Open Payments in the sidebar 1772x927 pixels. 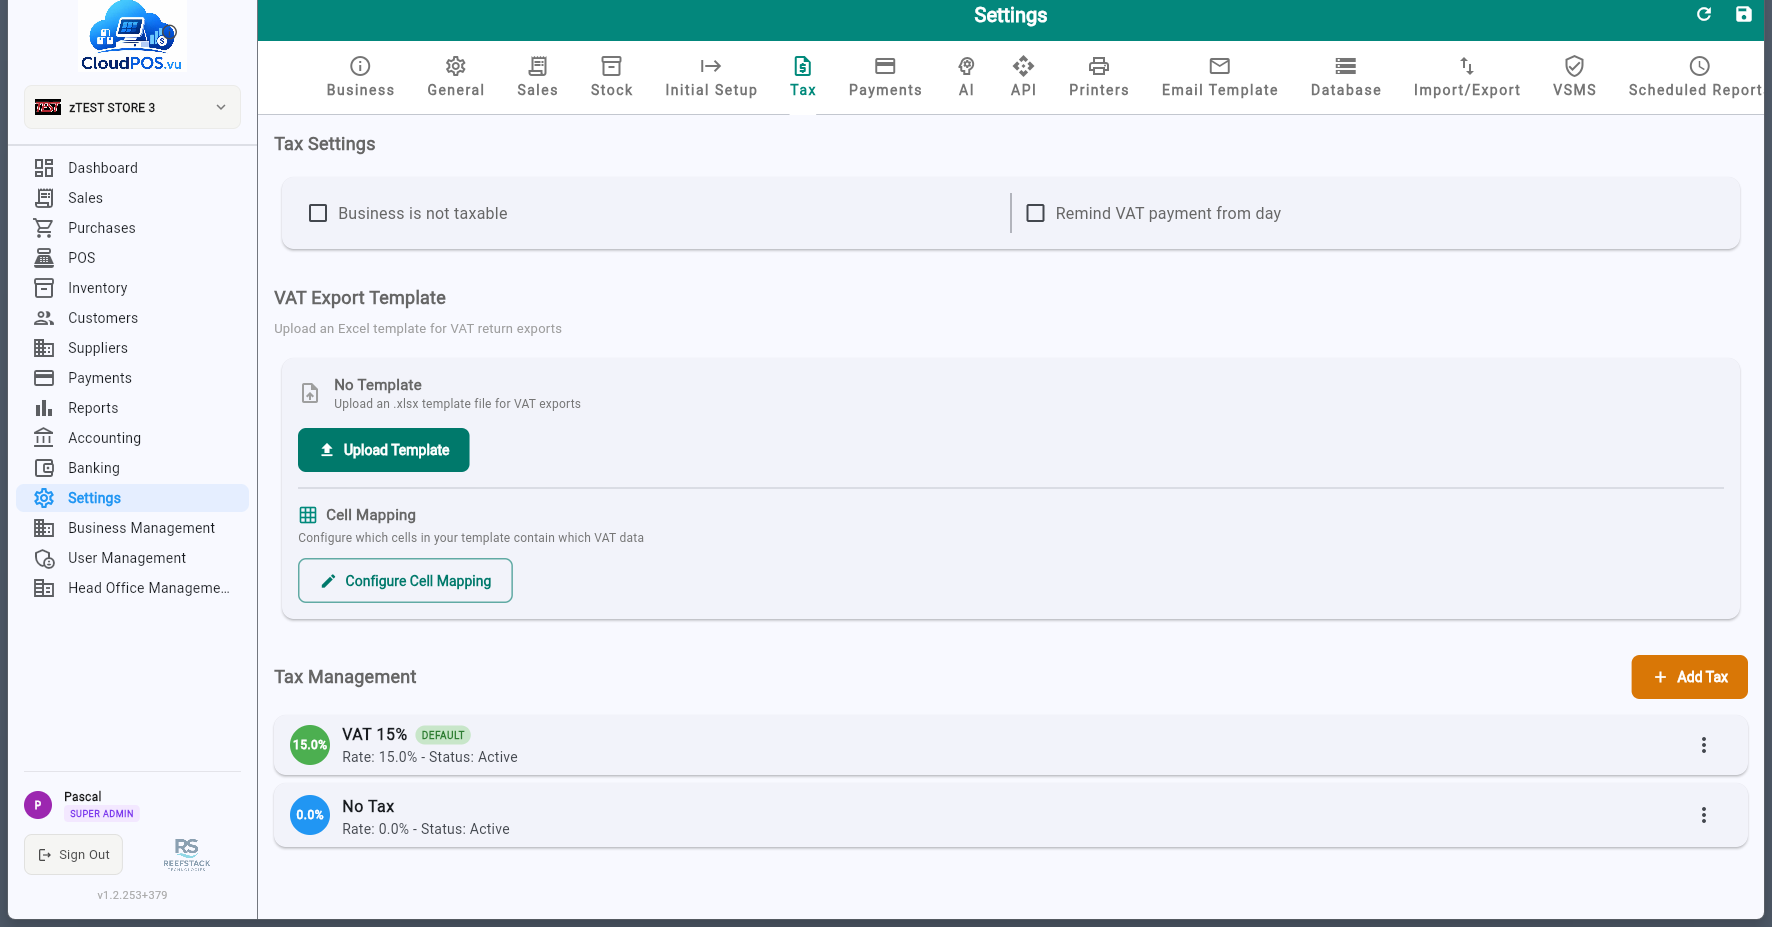(x=132, y=378)
